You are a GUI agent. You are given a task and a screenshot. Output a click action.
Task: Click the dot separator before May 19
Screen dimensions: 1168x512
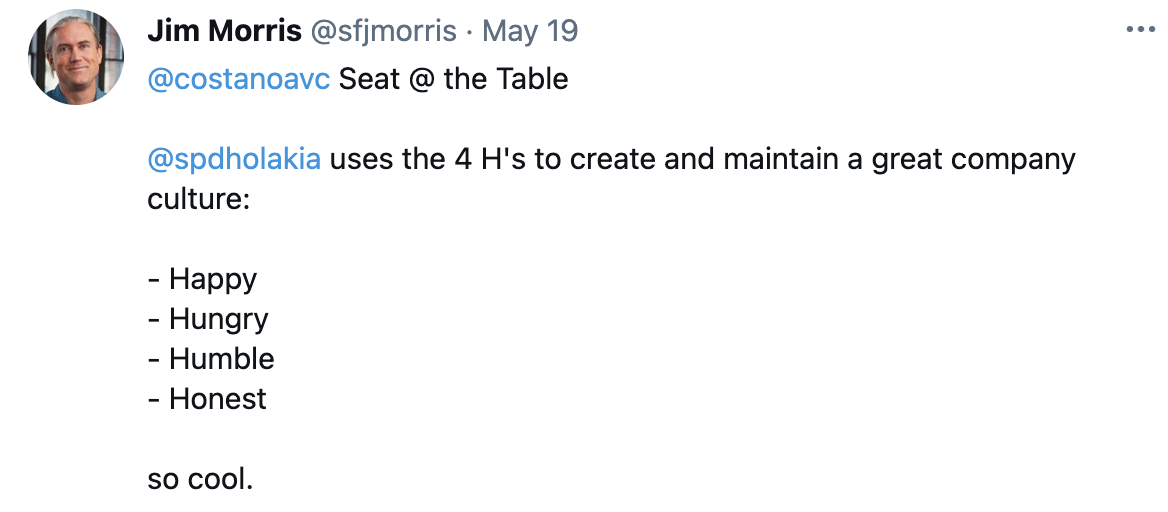pos(470,32)
